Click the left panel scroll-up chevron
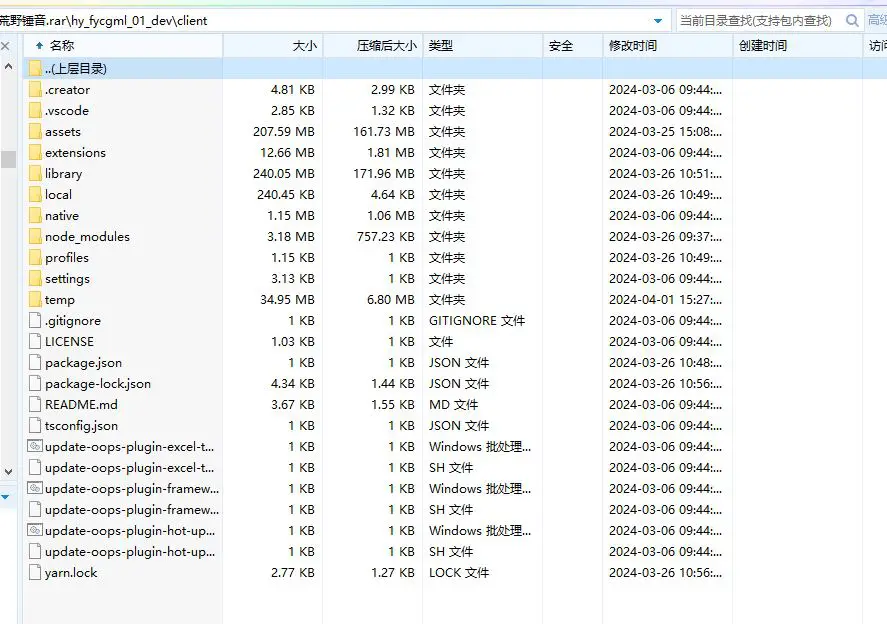 pos(8,66)
